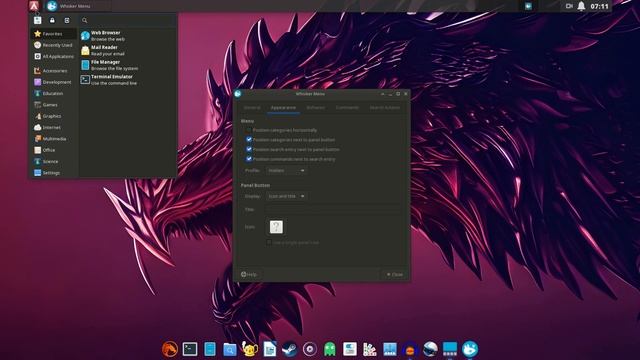This screenshot has height=360, width=640.
Task: Toggle use a single panel row checkbox
Action: pos(269,242)
